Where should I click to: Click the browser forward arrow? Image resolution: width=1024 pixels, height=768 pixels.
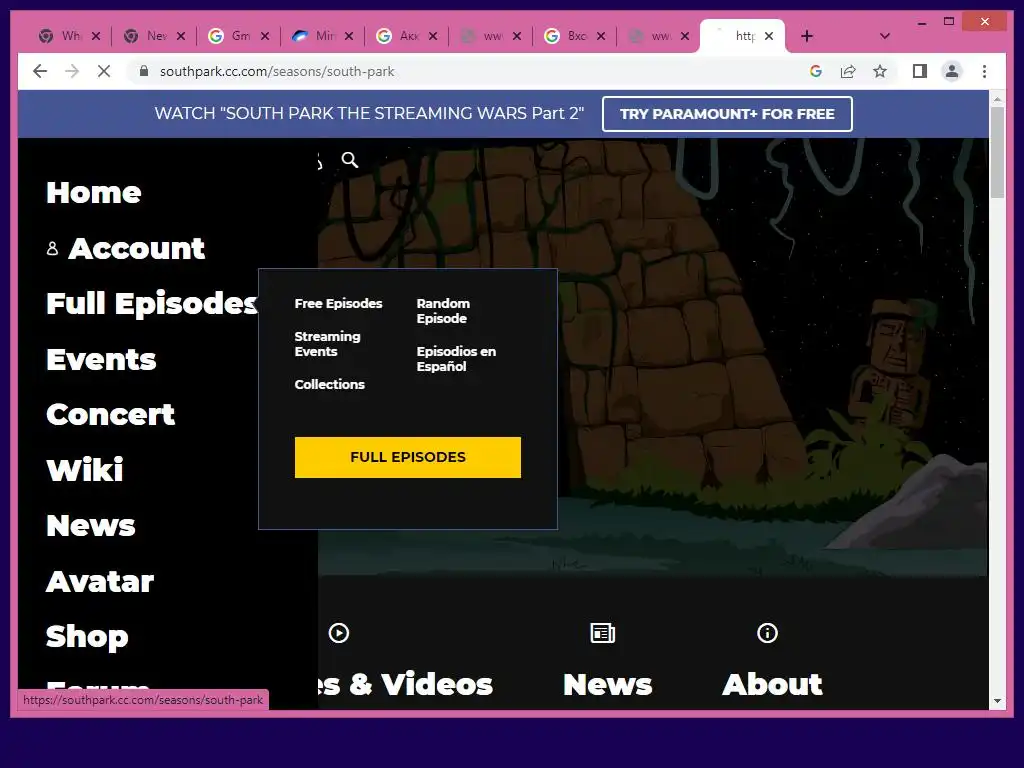tap(72, 71)
